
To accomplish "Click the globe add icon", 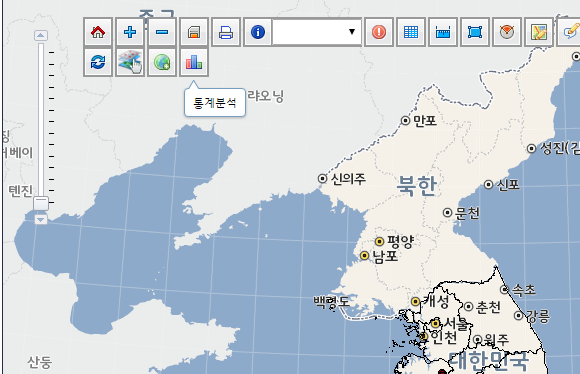I will 162,62.
